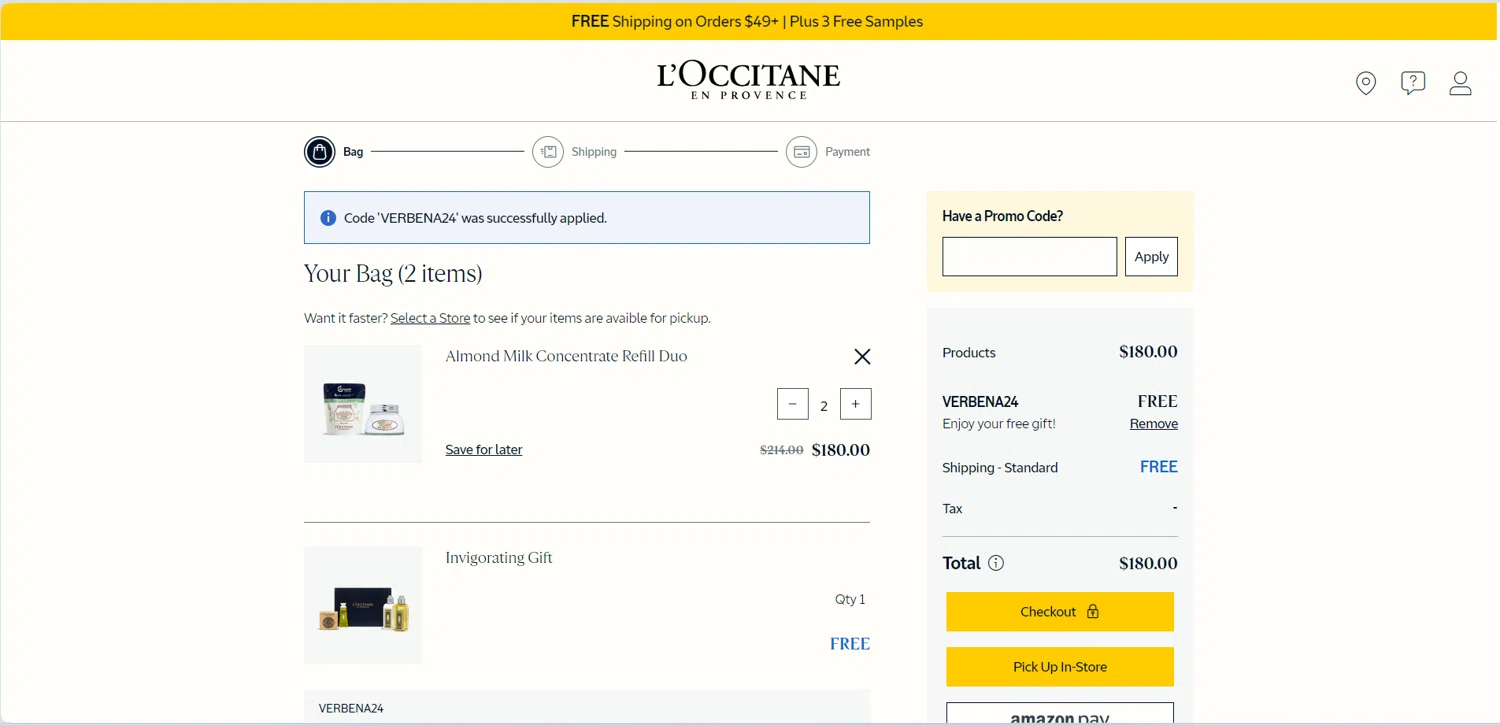Viewport: 1500px width, 725px height.
Task: Click the Payment step label
Action: click(x=848, y=152)
